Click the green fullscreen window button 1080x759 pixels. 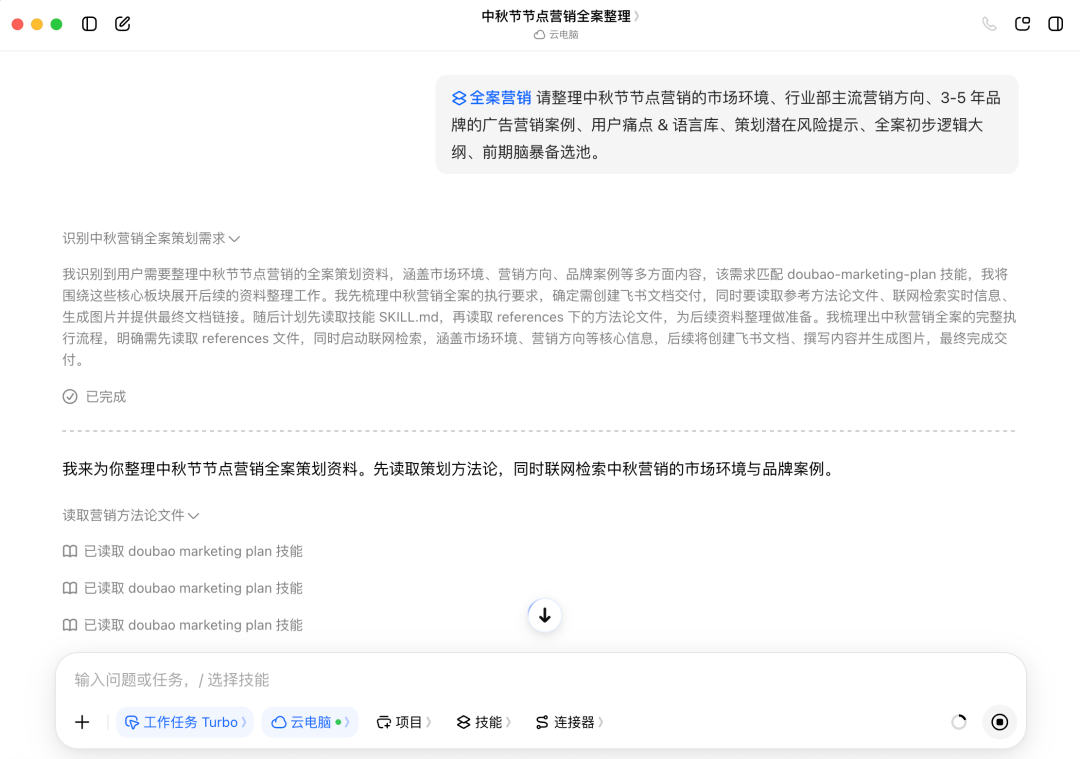(x=56, y=24)
